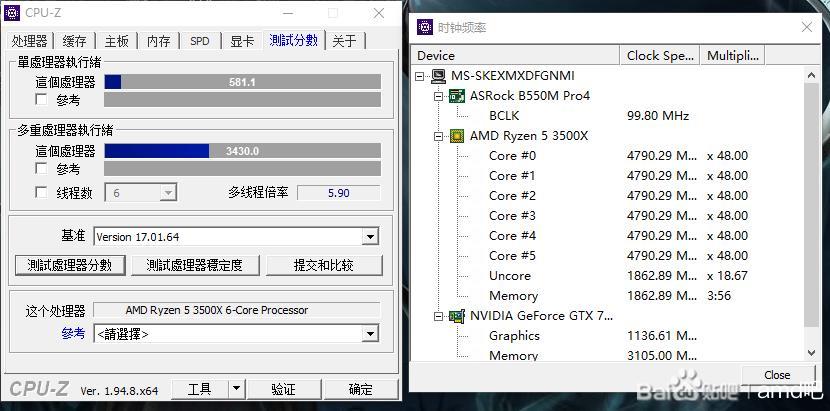Screen dimensions: 830x411
Task: Click the CPU chip icon beside AMD Ryzen 5 3500X
Action: (457, 136)
